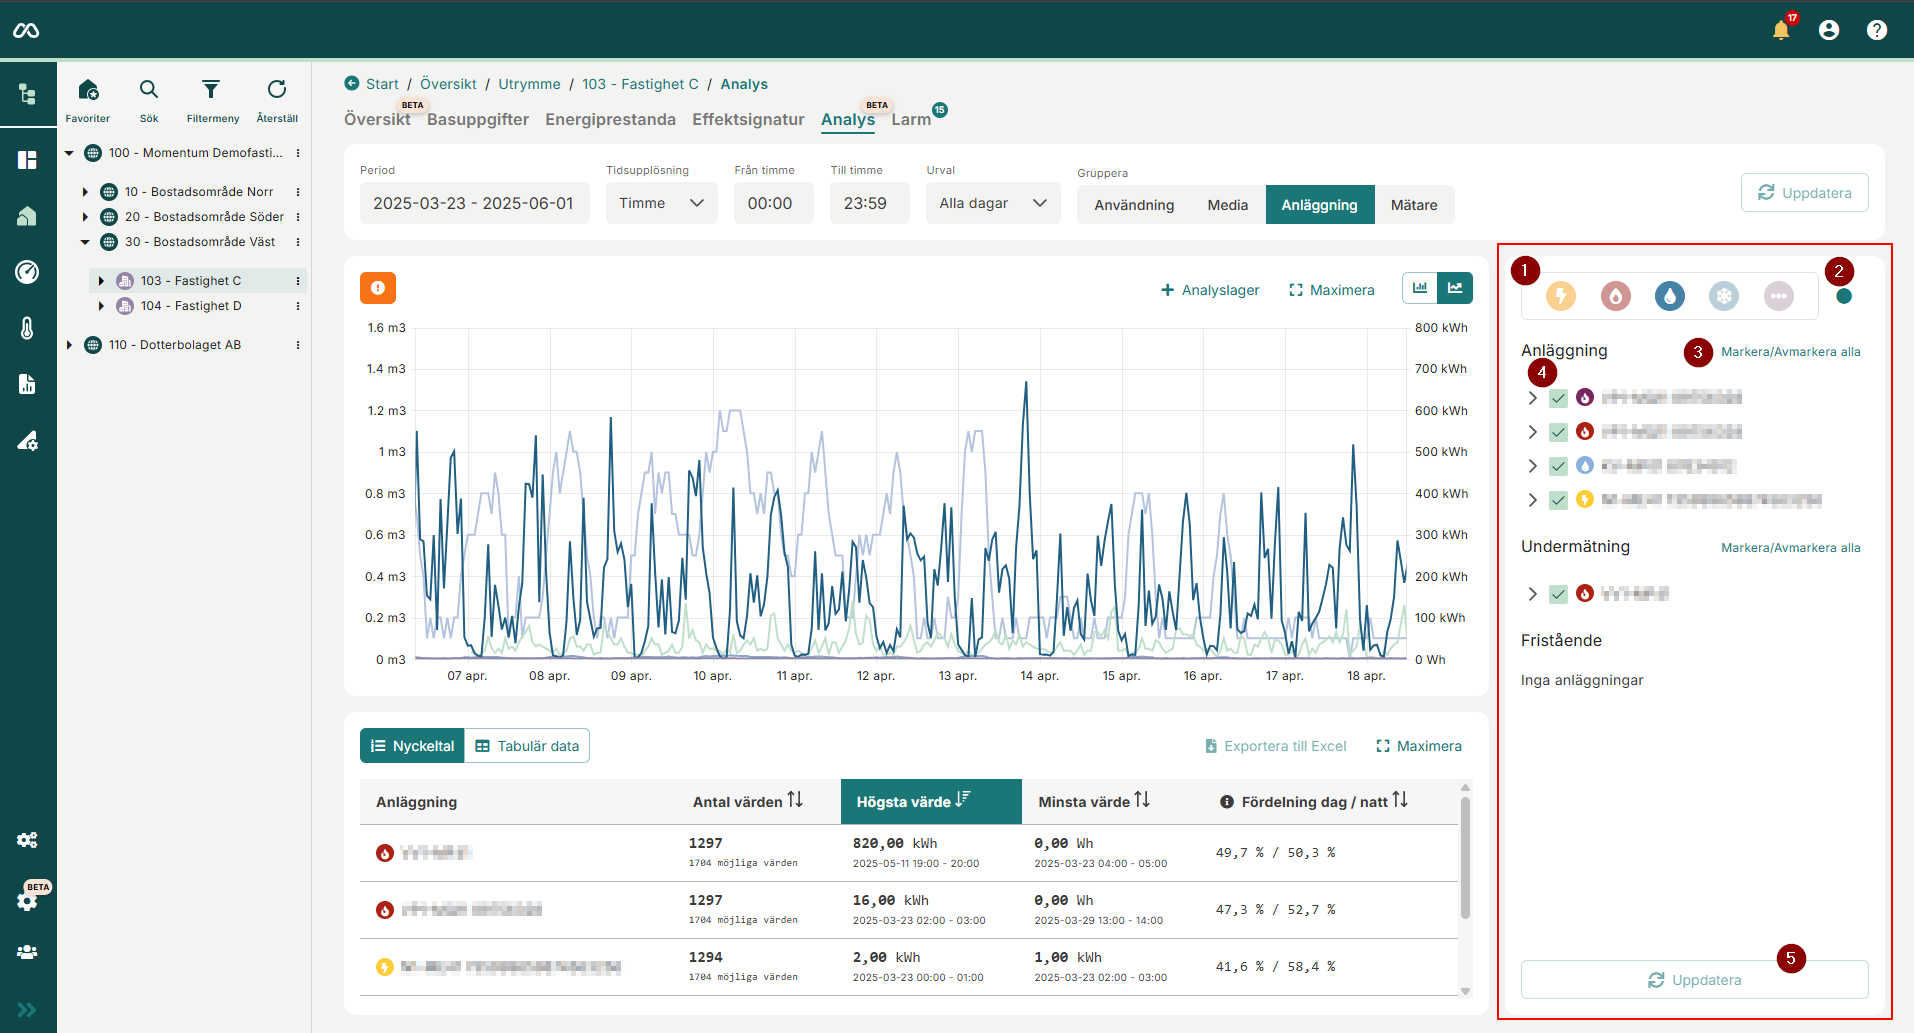The width and height of the screenshot is (1914, 1033).
Task: Click the Favoriter house icon
Action: tap(88, 90)
